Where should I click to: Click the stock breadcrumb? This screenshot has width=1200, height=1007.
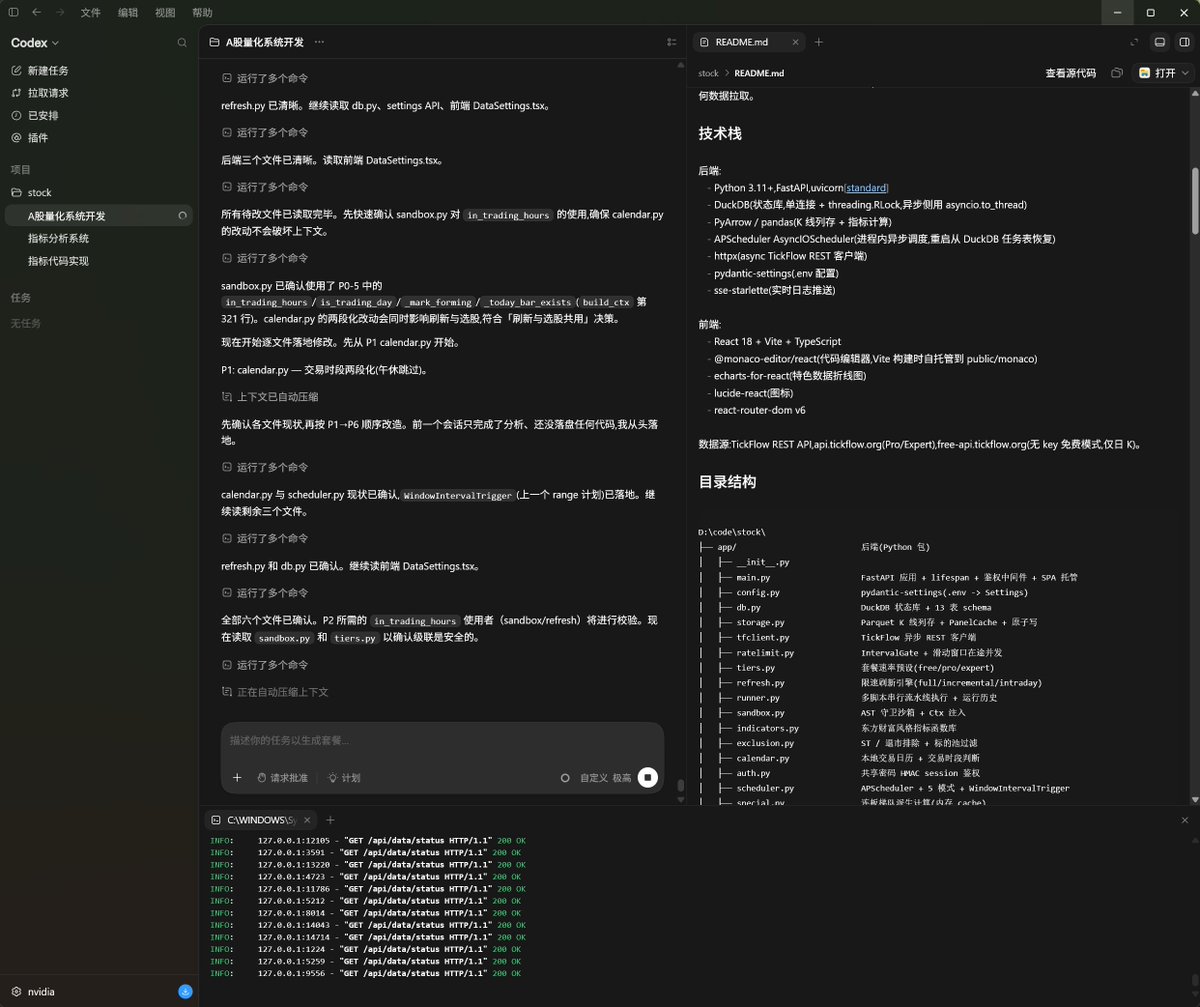(x=708, y=73)
